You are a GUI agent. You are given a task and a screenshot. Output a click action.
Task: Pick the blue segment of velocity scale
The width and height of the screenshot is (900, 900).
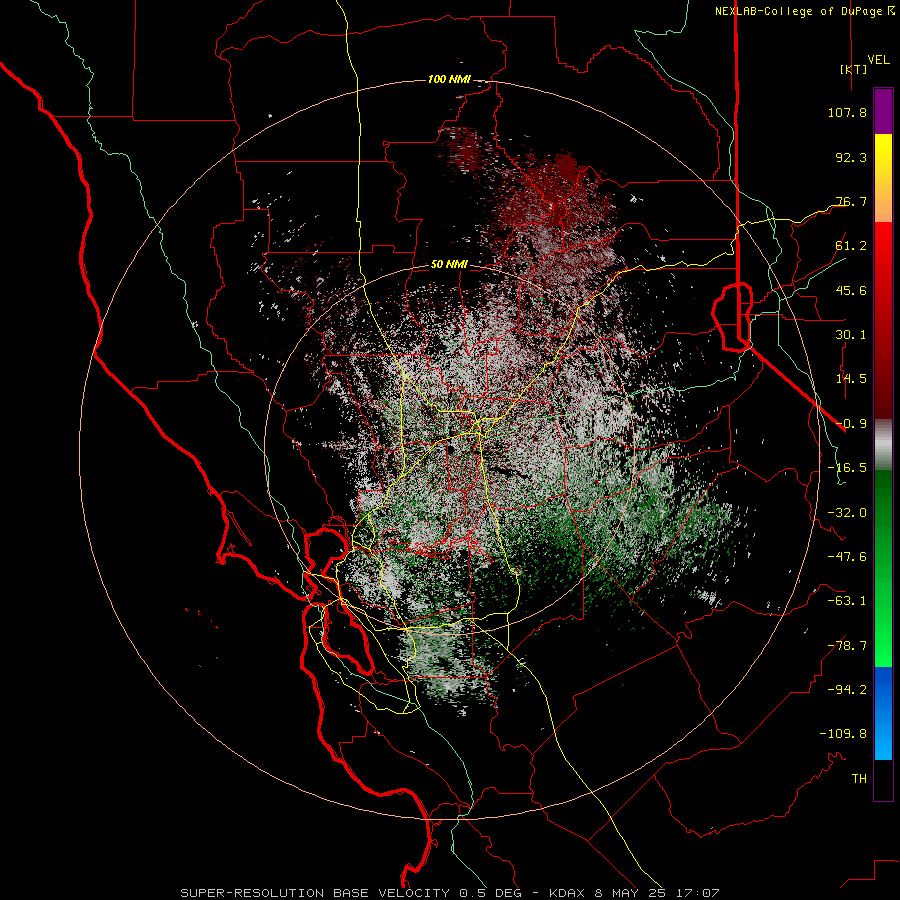883,713
